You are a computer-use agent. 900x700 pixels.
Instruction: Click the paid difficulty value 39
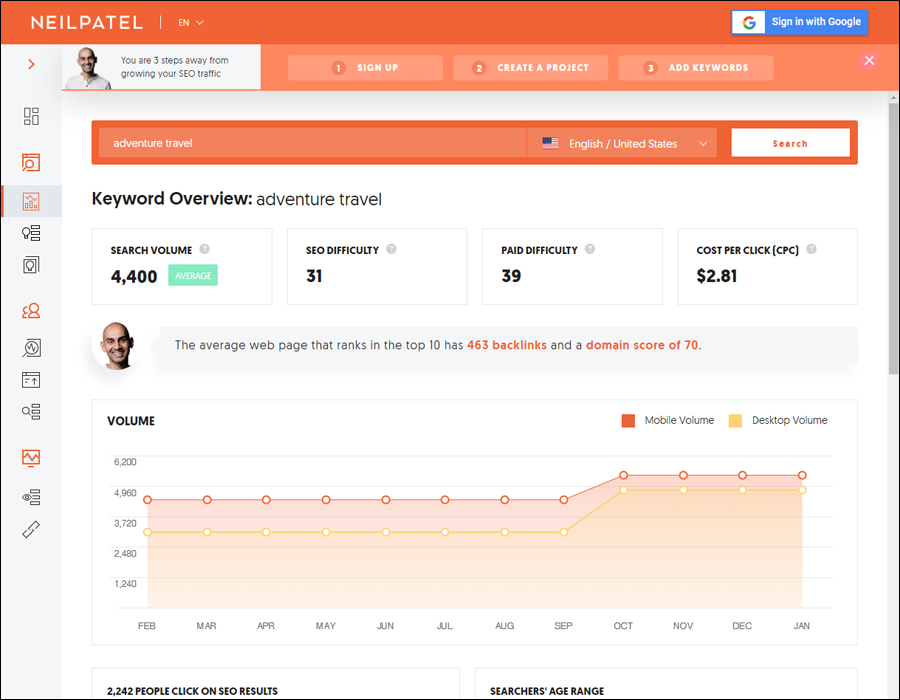511,276
